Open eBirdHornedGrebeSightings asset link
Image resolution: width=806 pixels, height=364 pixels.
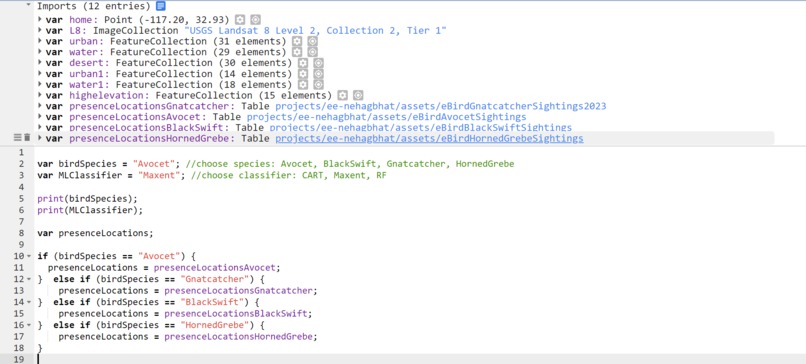pyautogui.click(x=429, y=138)
